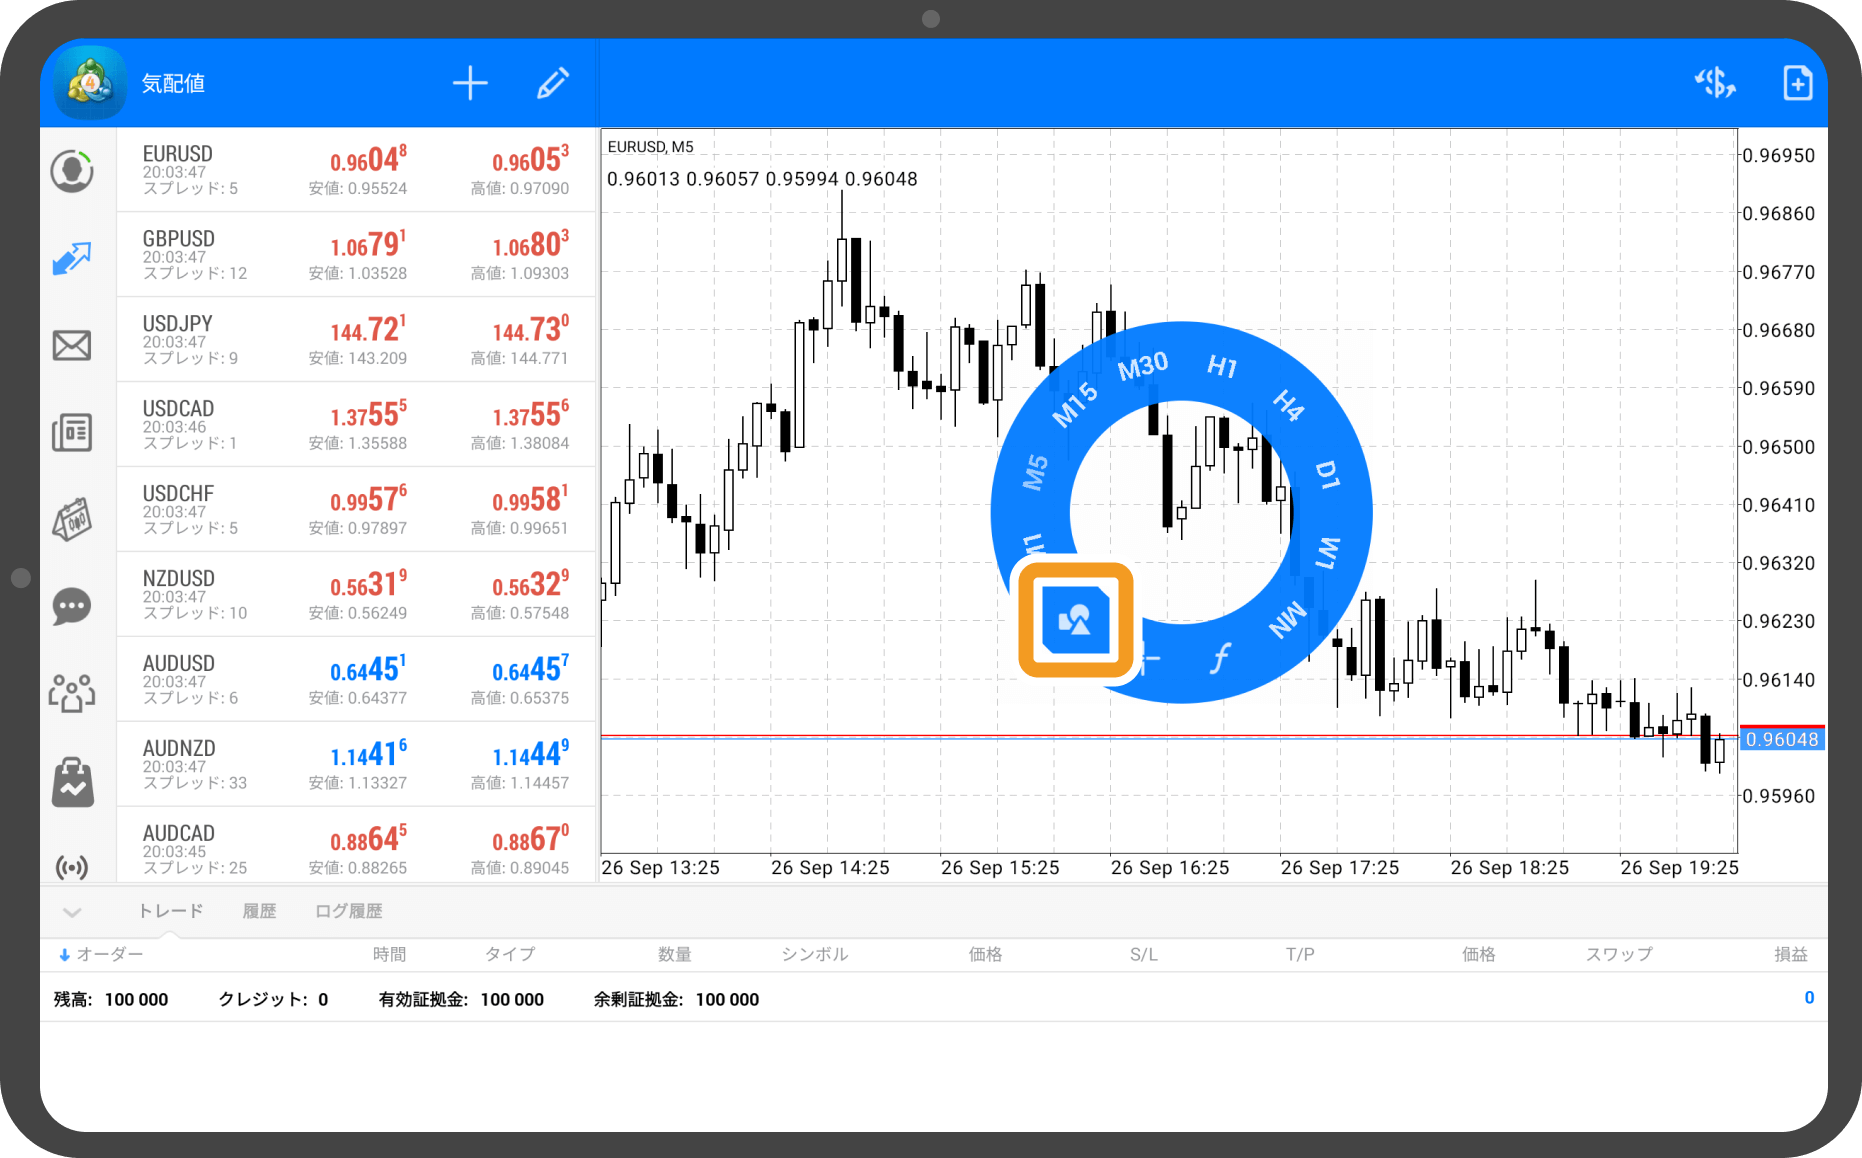This screenshot has height=1158, width=1862.
Task: Tap the plus icon to add symbol
Action: [x=469, y=83]
